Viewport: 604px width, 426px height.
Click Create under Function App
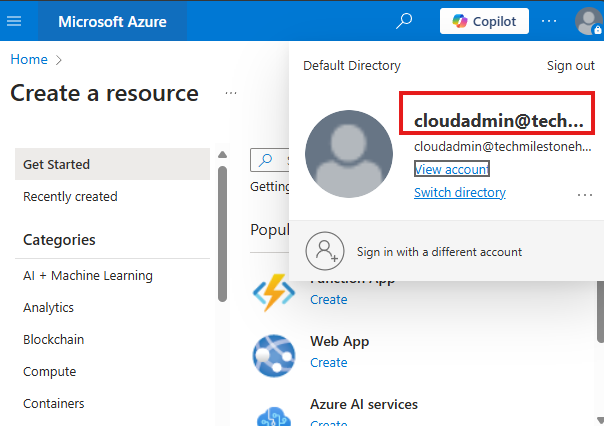329,299
